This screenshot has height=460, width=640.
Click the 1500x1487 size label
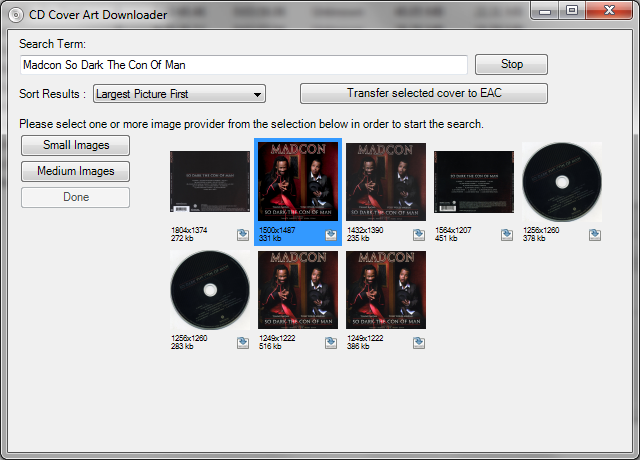[277, 230]
